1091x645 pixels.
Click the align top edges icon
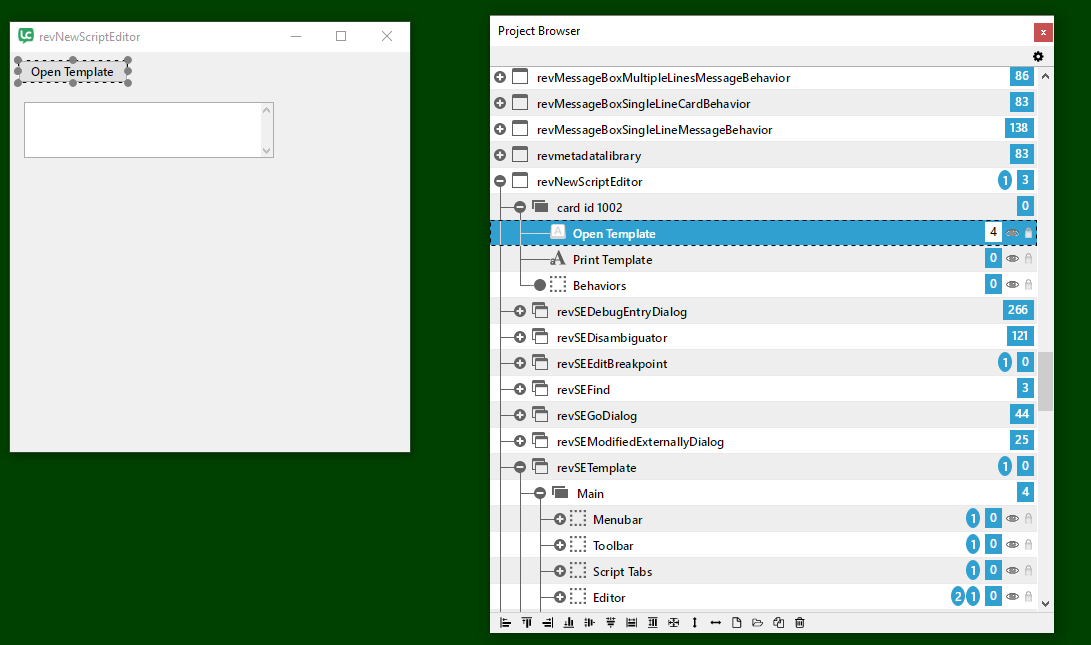527,623
